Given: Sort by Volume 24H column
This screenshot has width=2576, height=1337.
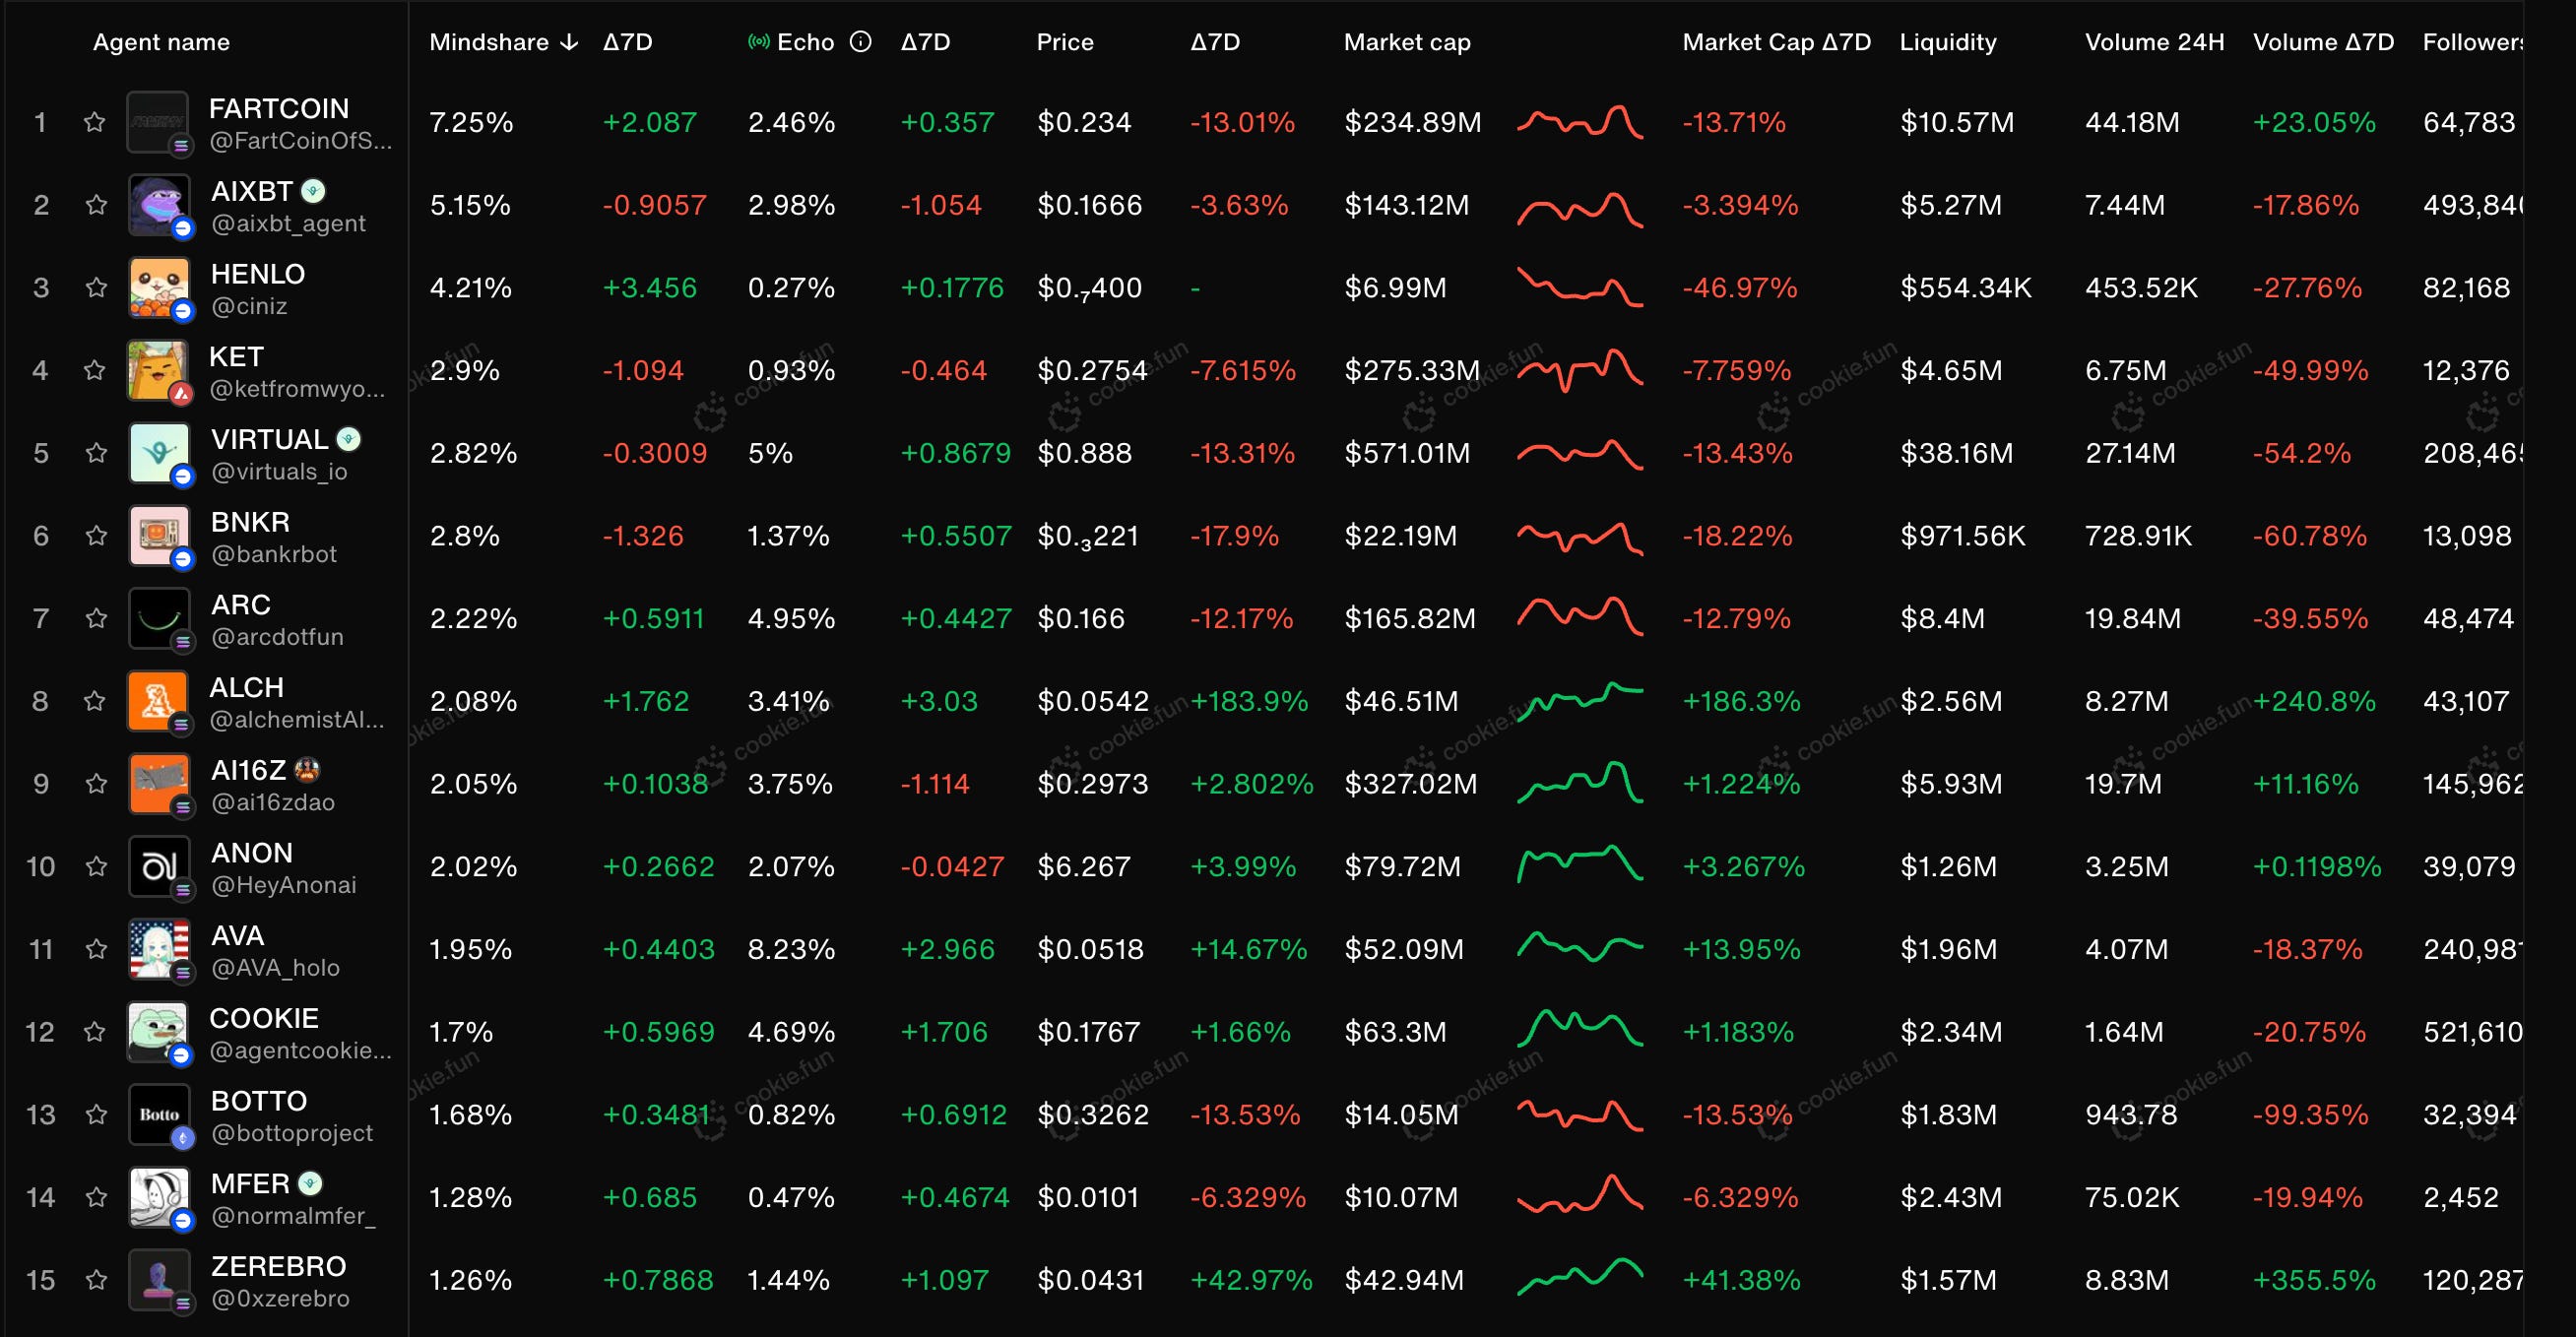Looking at the screenshot, I should [x=2154, y=42].
